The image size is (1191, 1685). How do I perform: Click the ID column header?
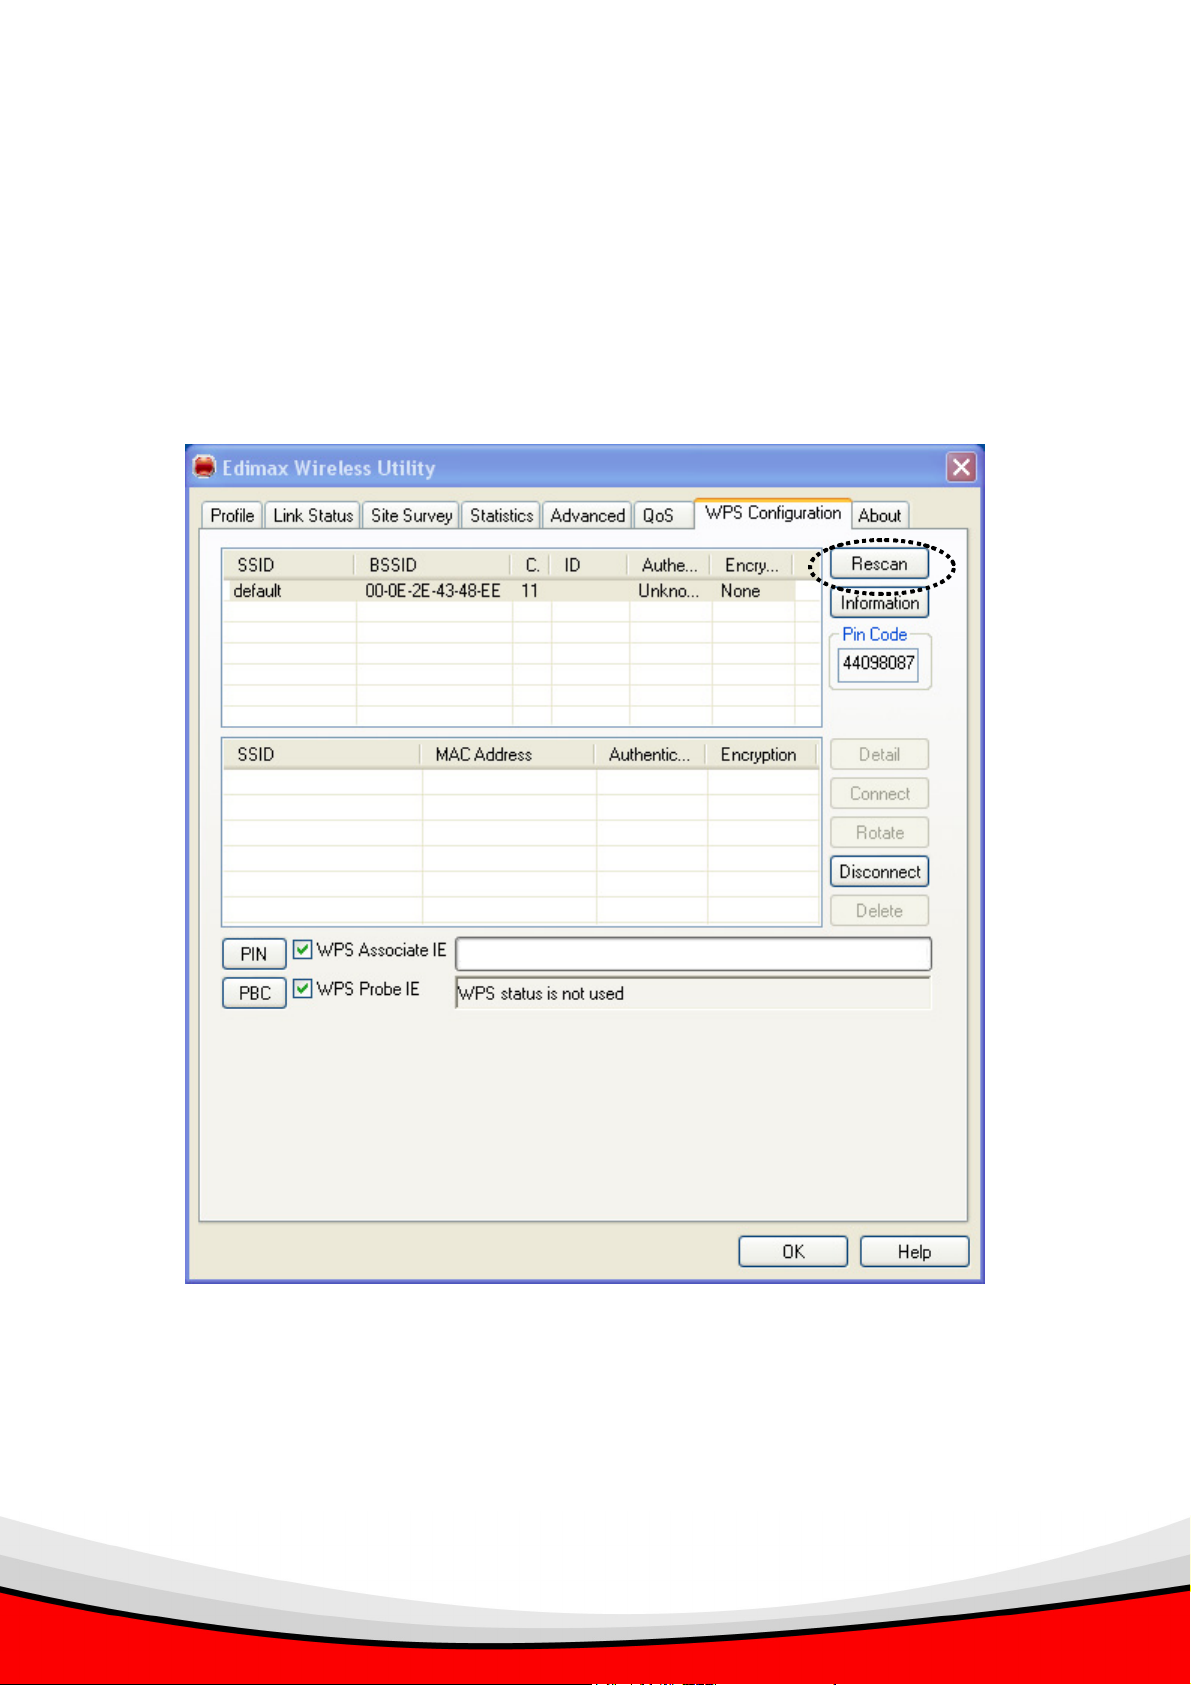(589, 565)
